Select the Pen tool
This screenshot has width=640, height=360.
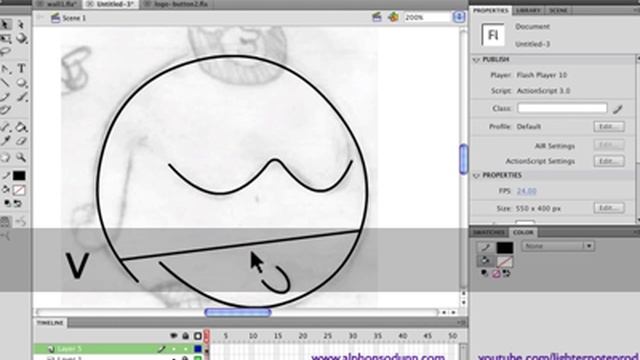coord(6,69)
